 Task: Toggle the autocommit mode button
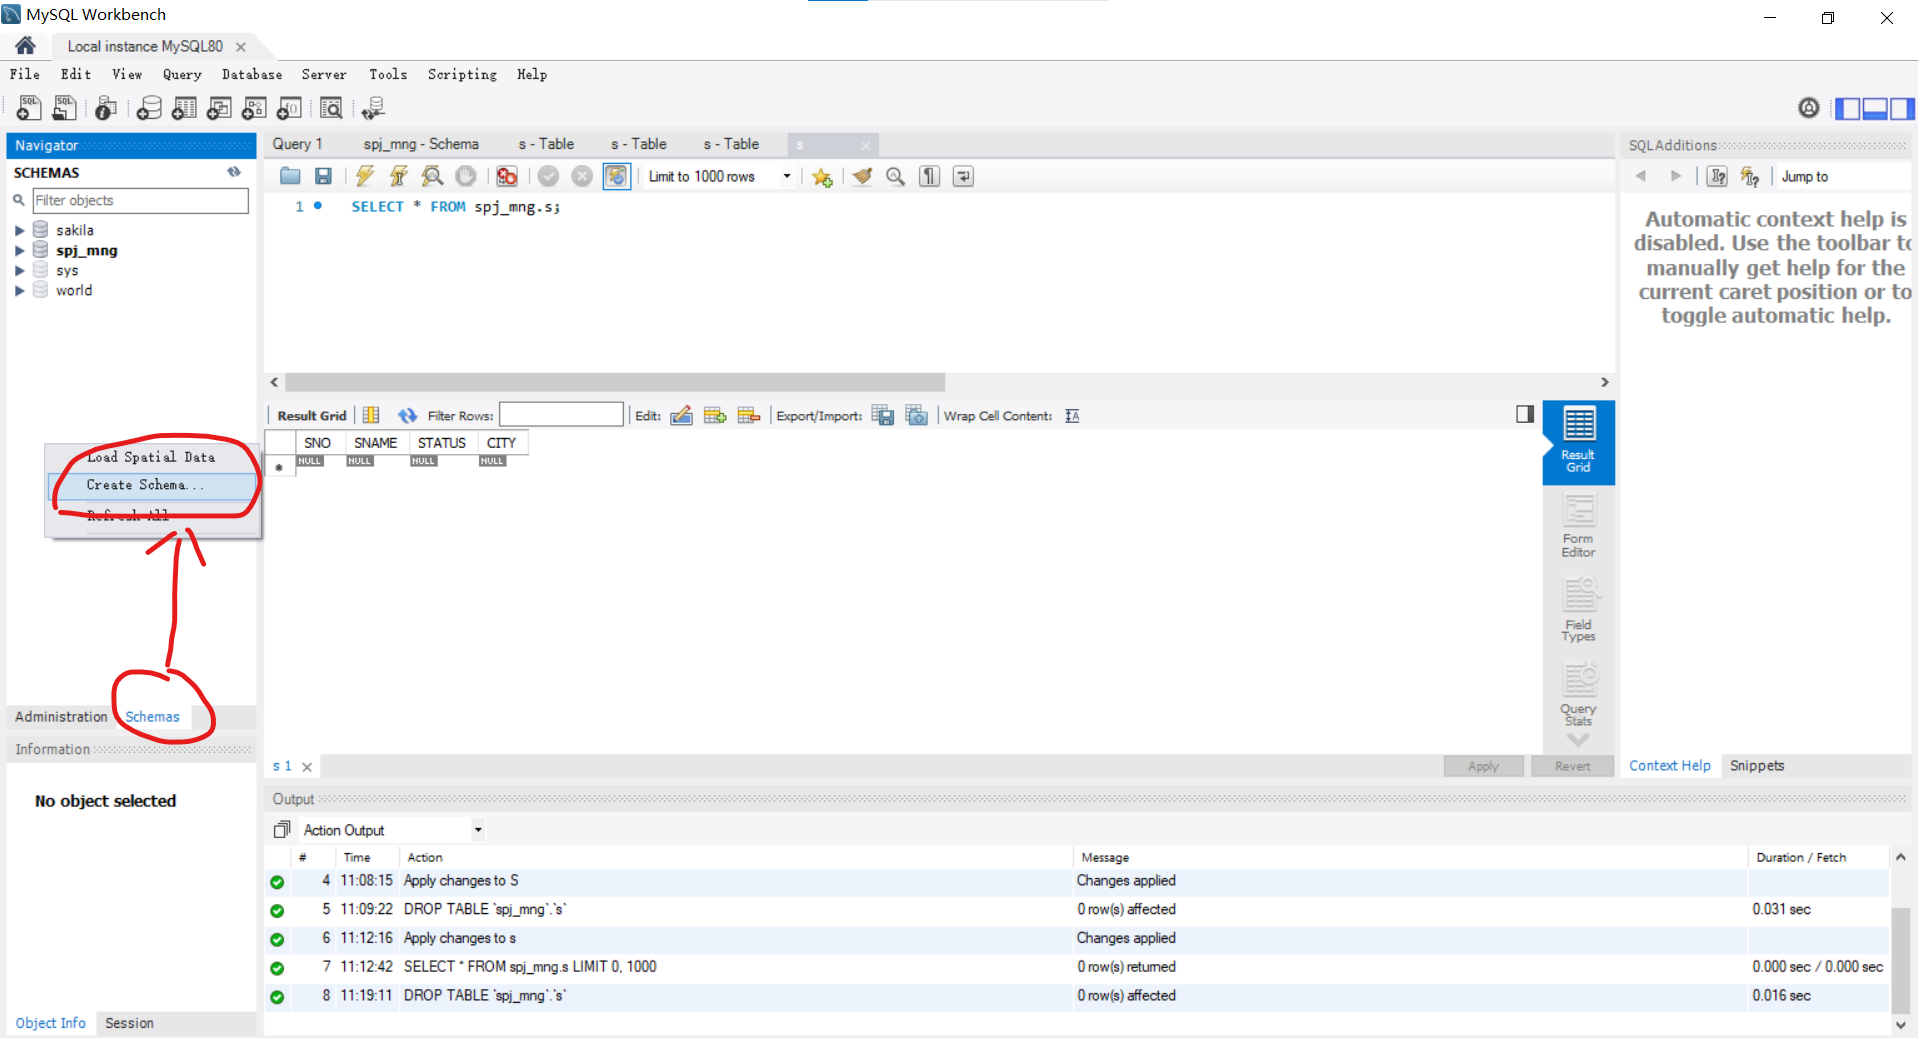(616, 177)
